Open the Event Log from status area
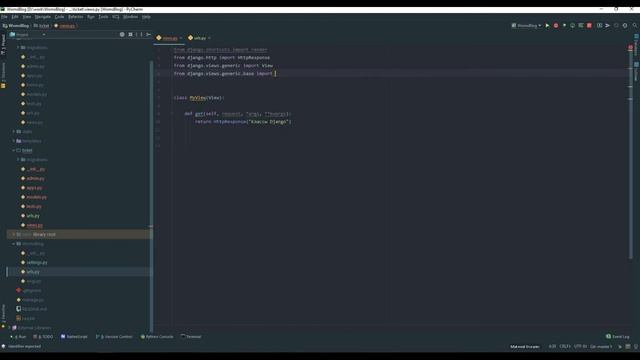 click(618, 337)
